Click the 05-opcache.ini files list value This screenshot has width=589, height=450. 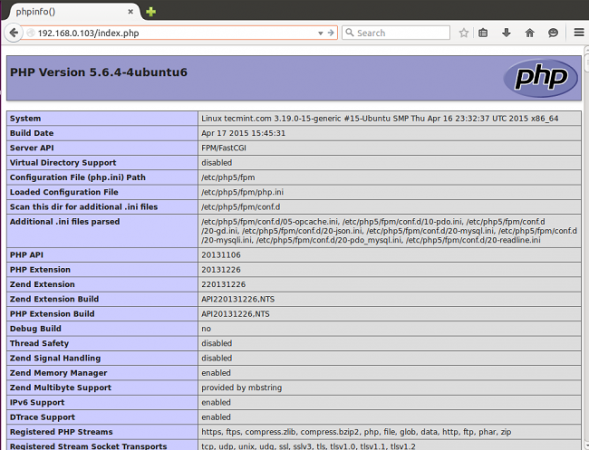point(389,231)
